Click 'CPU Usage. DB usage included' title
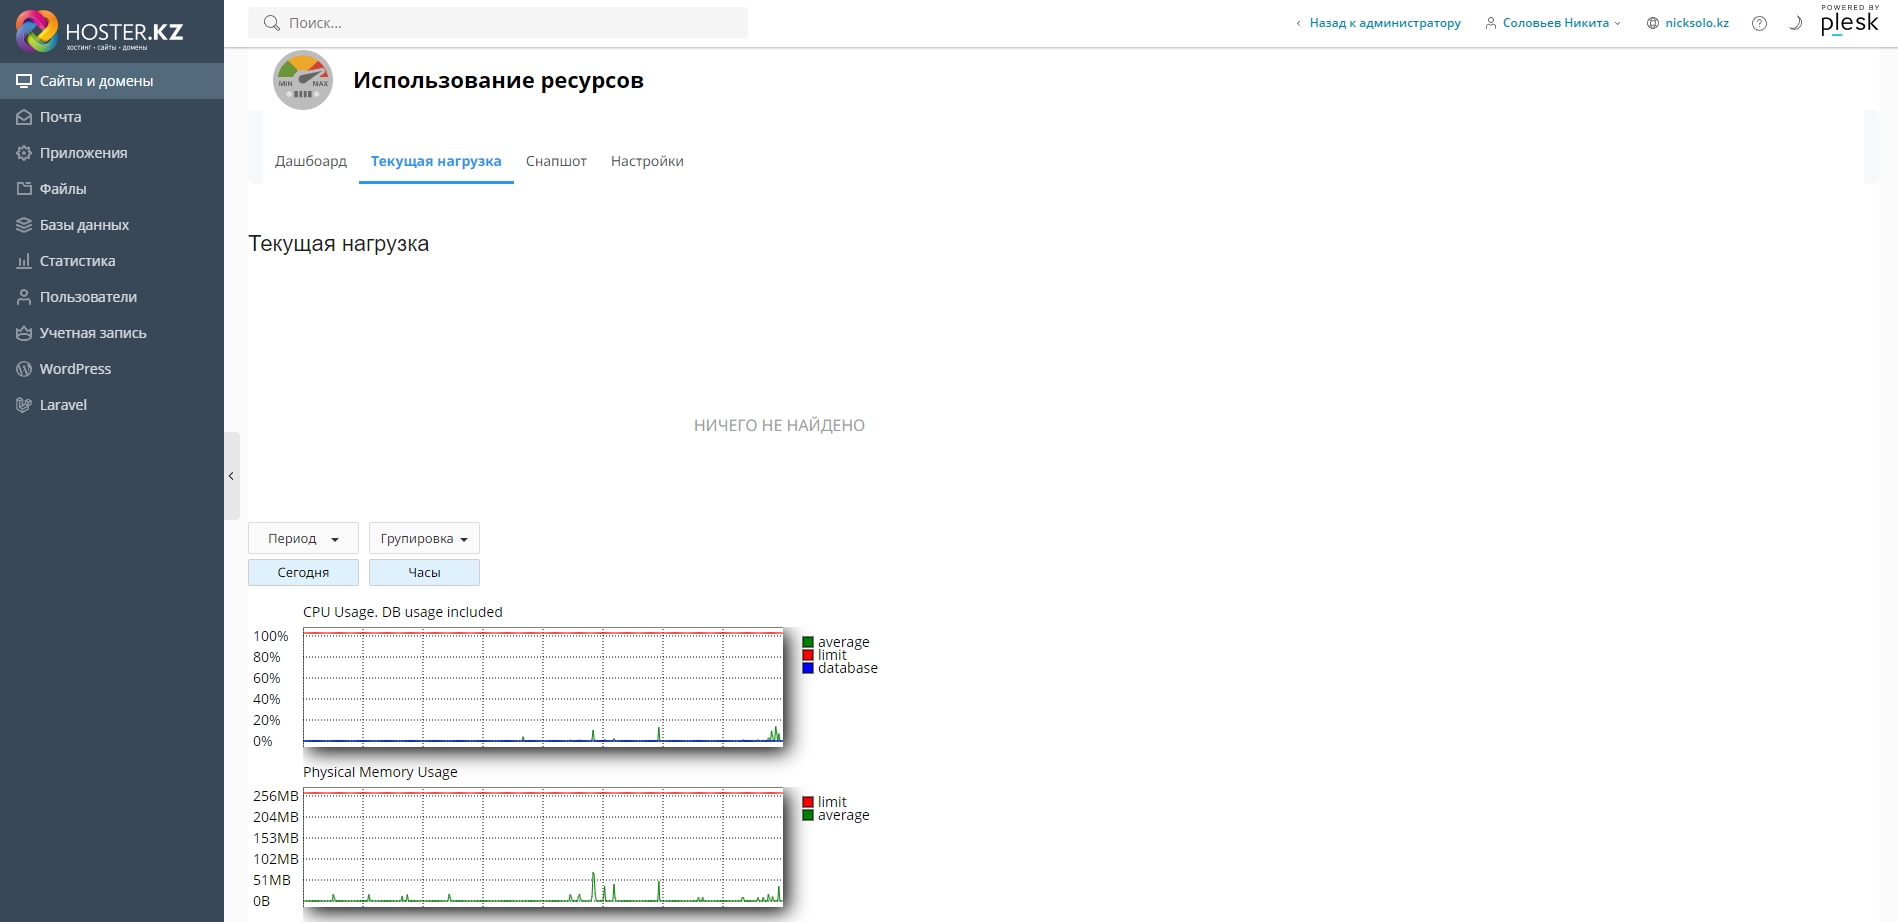This screenshot has height=922, width=1898. tap(403, 612)
